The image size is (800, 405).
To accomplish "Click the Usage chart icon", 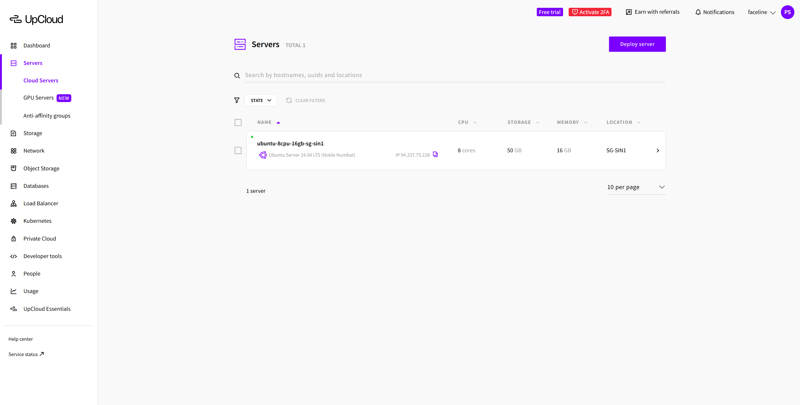I will [x=14, y=291].
